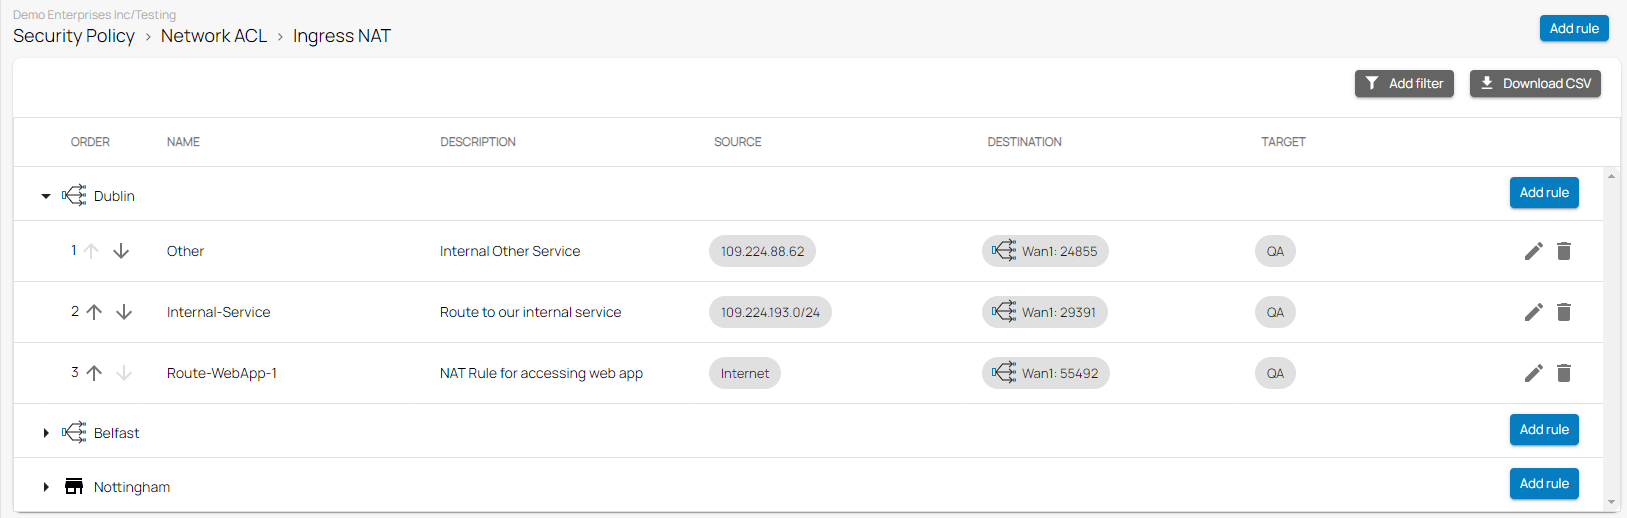This screenshot has height=518, width=1627.
Task: Move the Internal-Service rule up in the order
Action: point(94,312)
